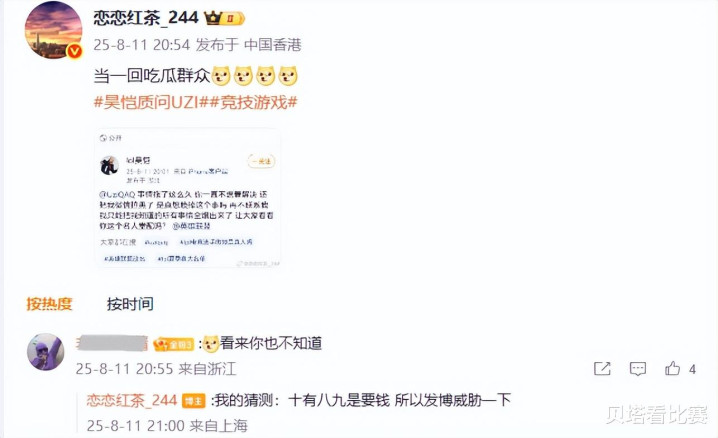Open 恋恋红茶_244 profile avatar
The width and height of the screenshot is (718, 438).
53,30
